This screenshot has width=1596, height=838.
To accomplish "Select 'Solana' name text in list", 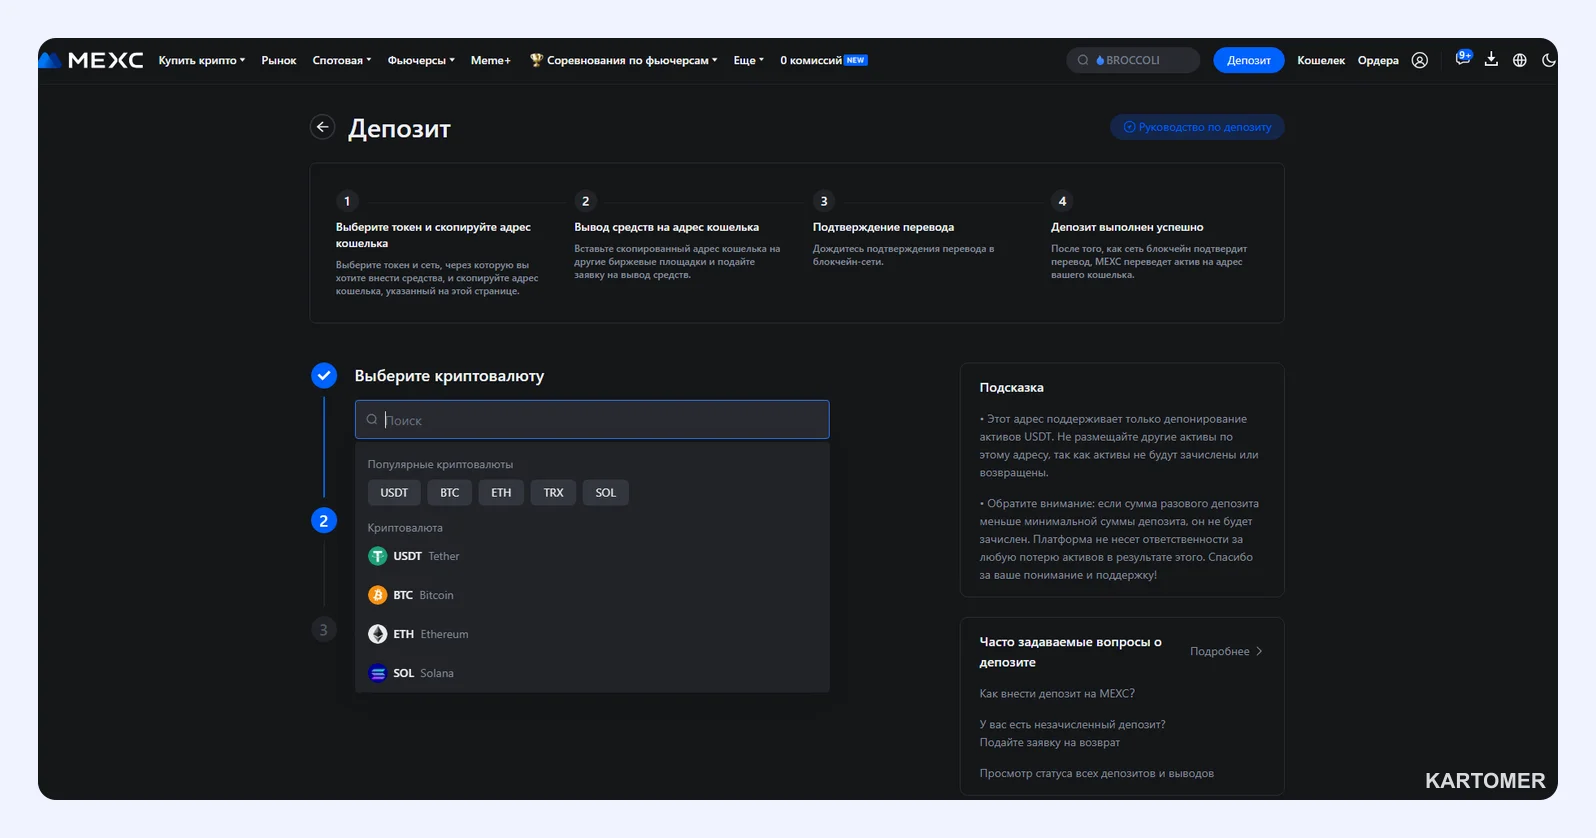I will point(437,673).
